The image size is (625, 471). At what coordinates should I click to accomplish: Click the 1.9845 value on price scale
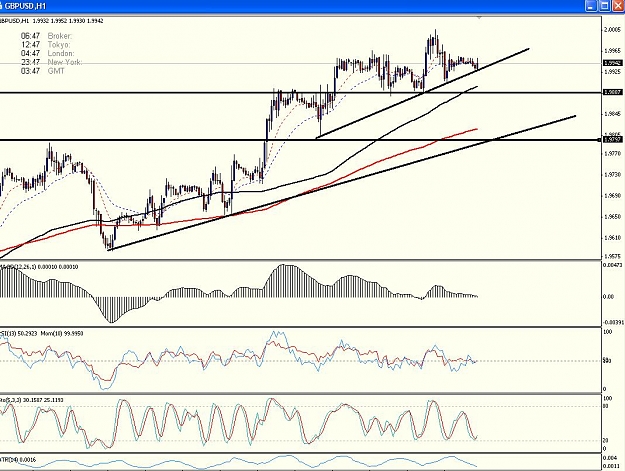point(613,114)
